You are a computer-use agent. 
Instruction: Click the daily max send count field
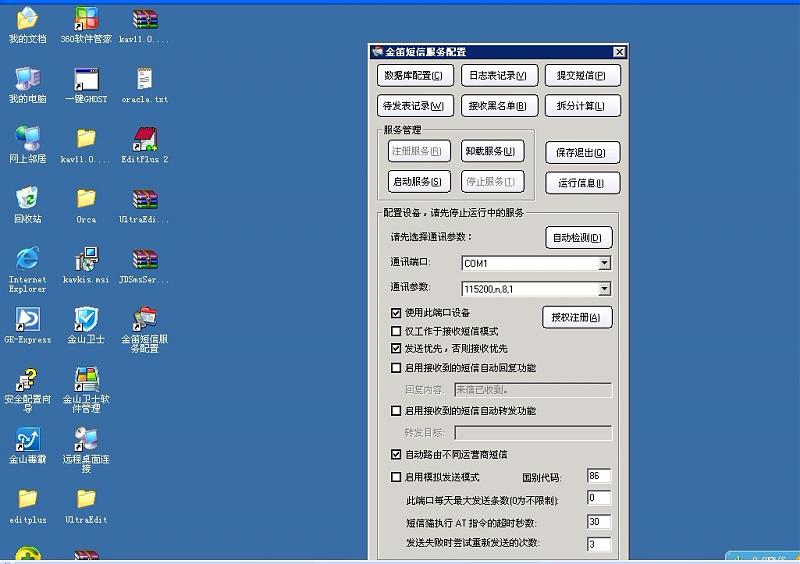pos(599,498)
